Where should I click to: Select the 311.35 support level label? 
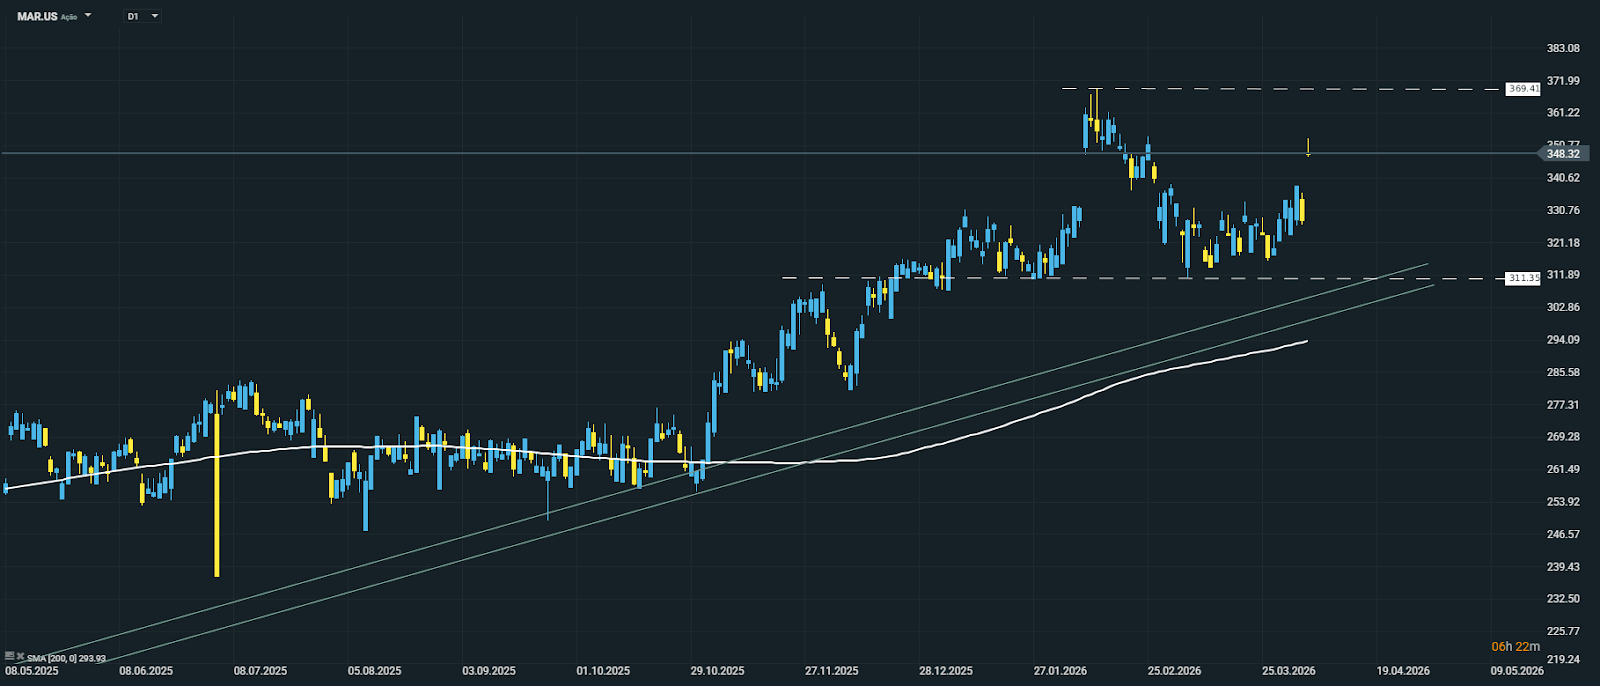coord(1523,278)
